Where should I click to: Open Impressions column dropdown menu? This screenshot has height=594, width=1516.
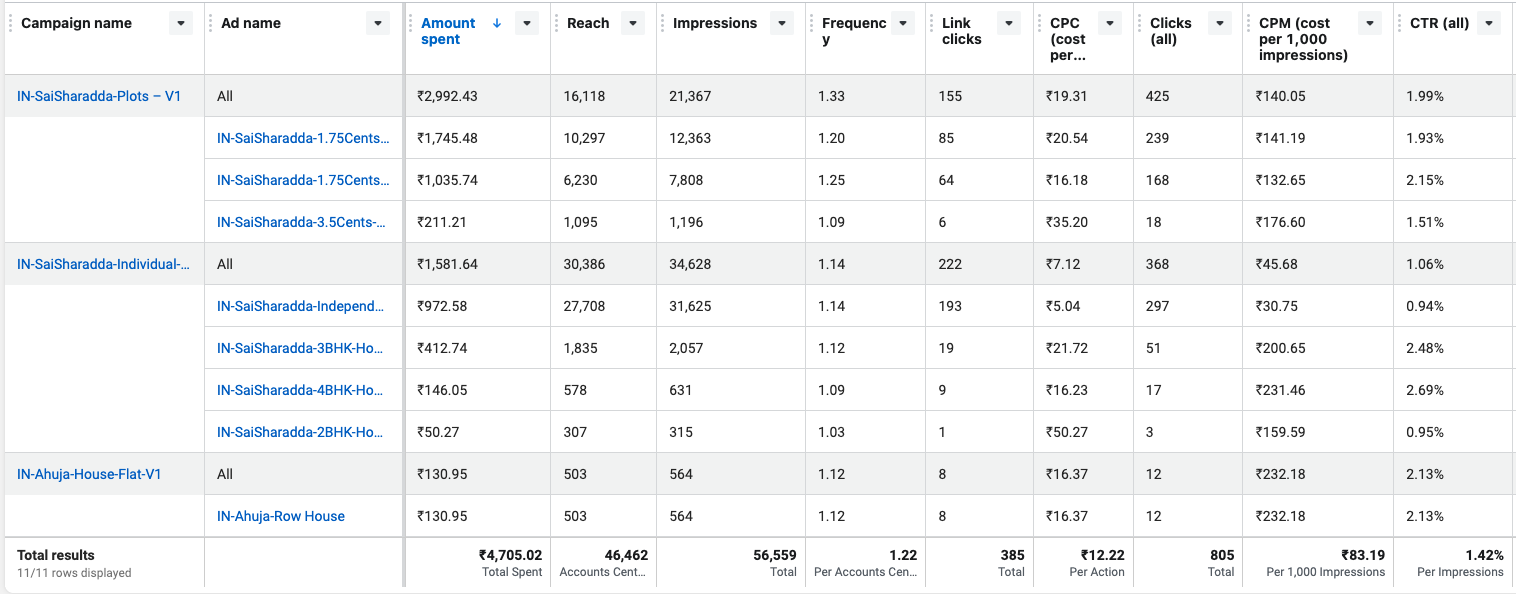click(x=781, y=23)
